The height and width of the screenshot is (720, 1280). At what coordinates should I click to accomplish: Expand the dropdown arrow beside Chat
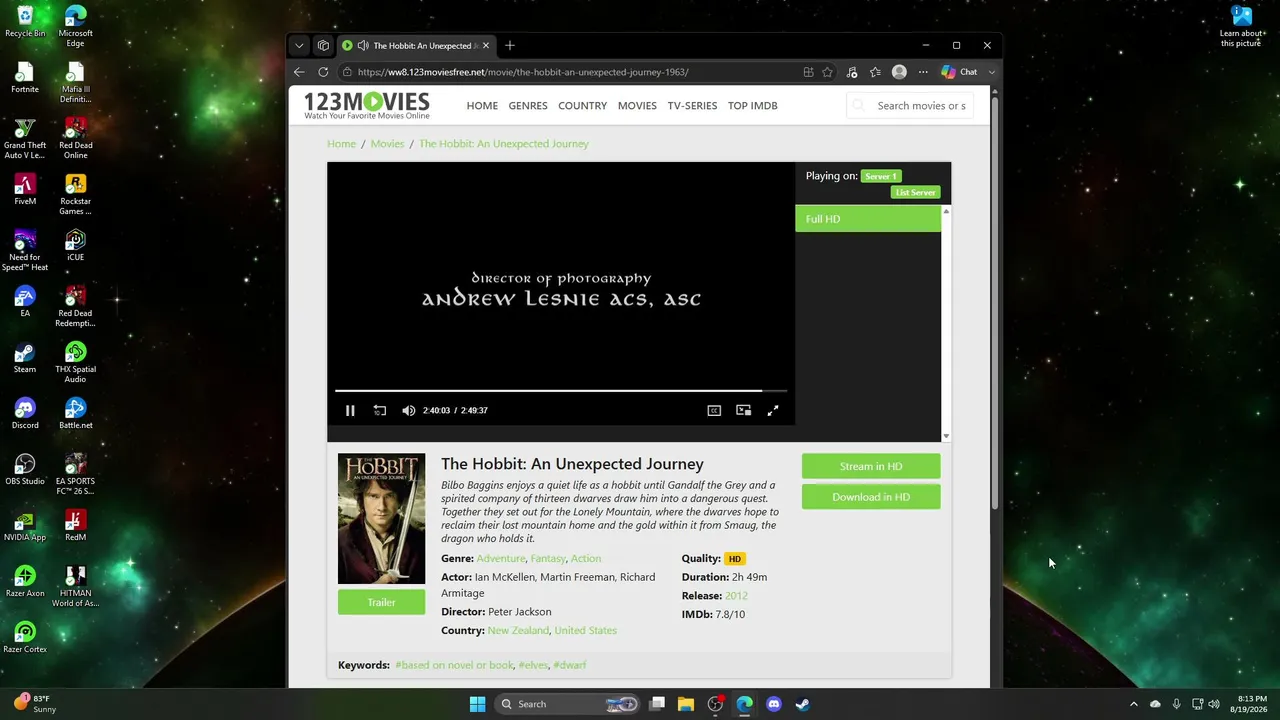991,72
